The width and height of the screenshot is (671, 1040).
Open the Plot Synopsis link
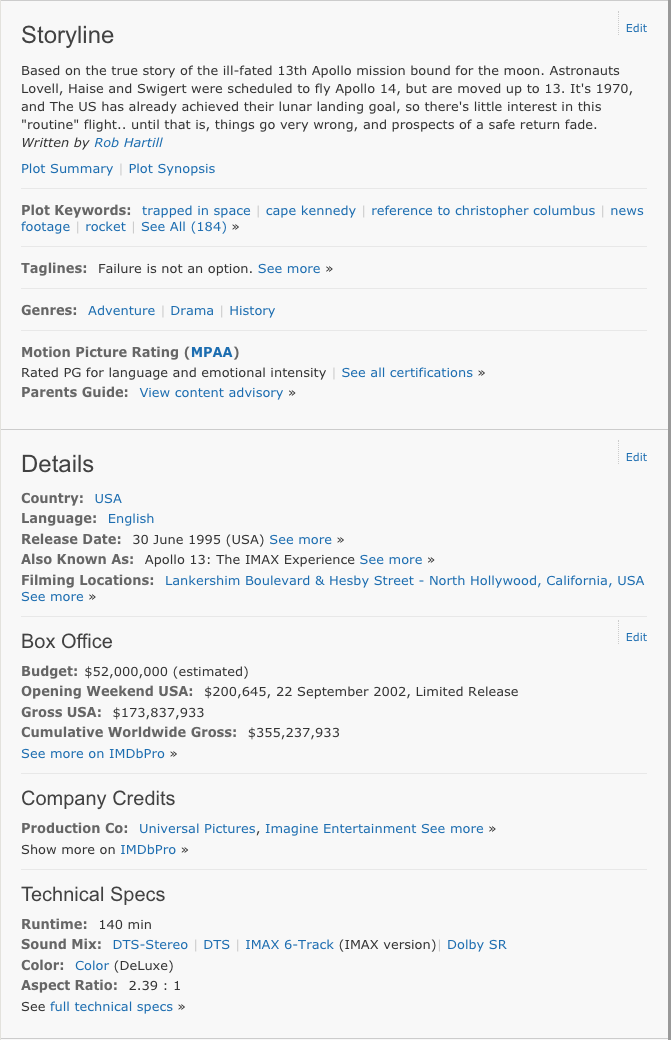tap(172, 169)
